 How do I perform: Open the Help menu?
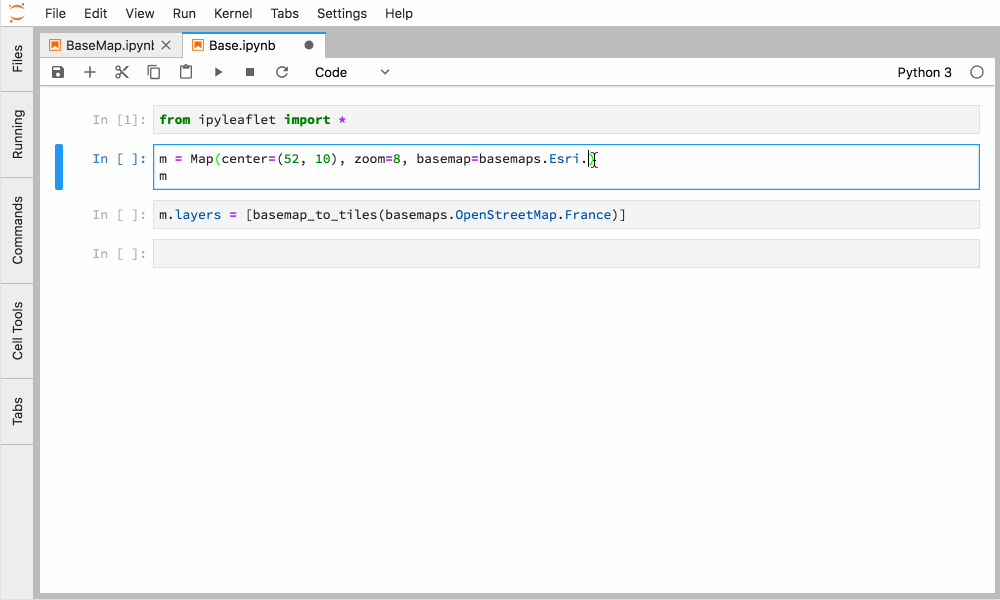(x=399, y=13)
